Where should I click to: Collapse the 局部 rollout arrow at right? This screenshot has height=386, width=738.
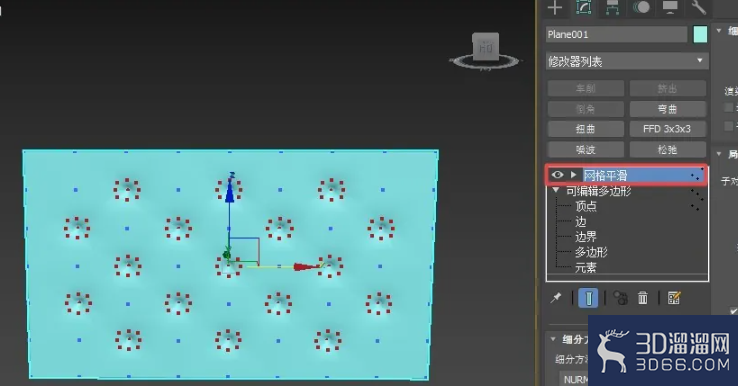click(719, 153)
